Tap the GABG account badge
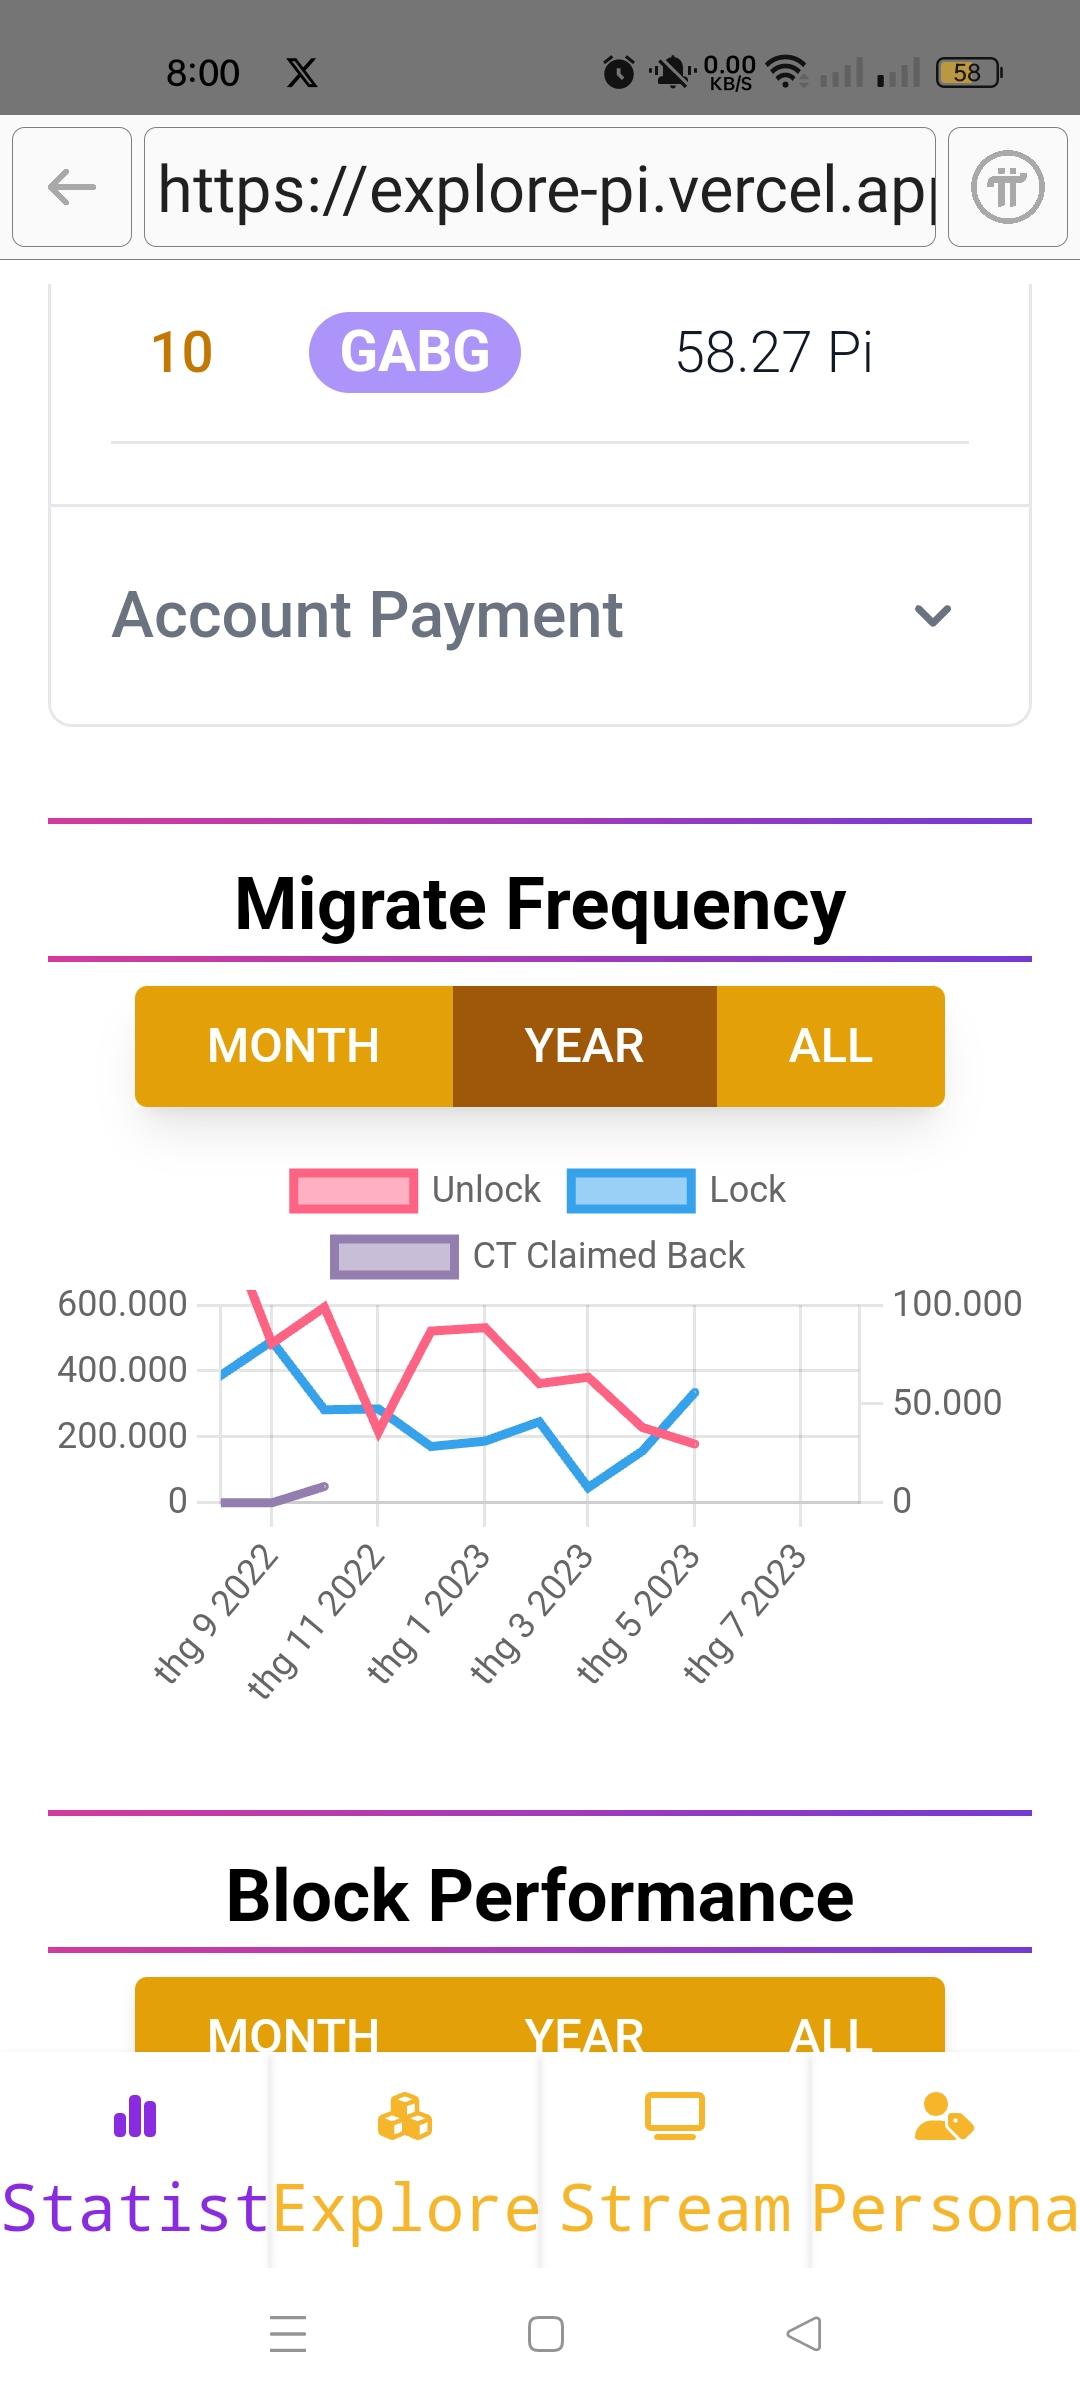 pos(415,352)
